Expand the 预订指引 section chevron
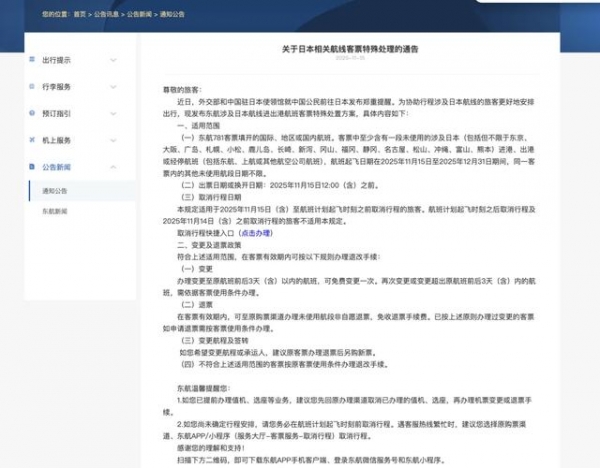This screenshot has width=600, height=468. [x=114, y=113]
